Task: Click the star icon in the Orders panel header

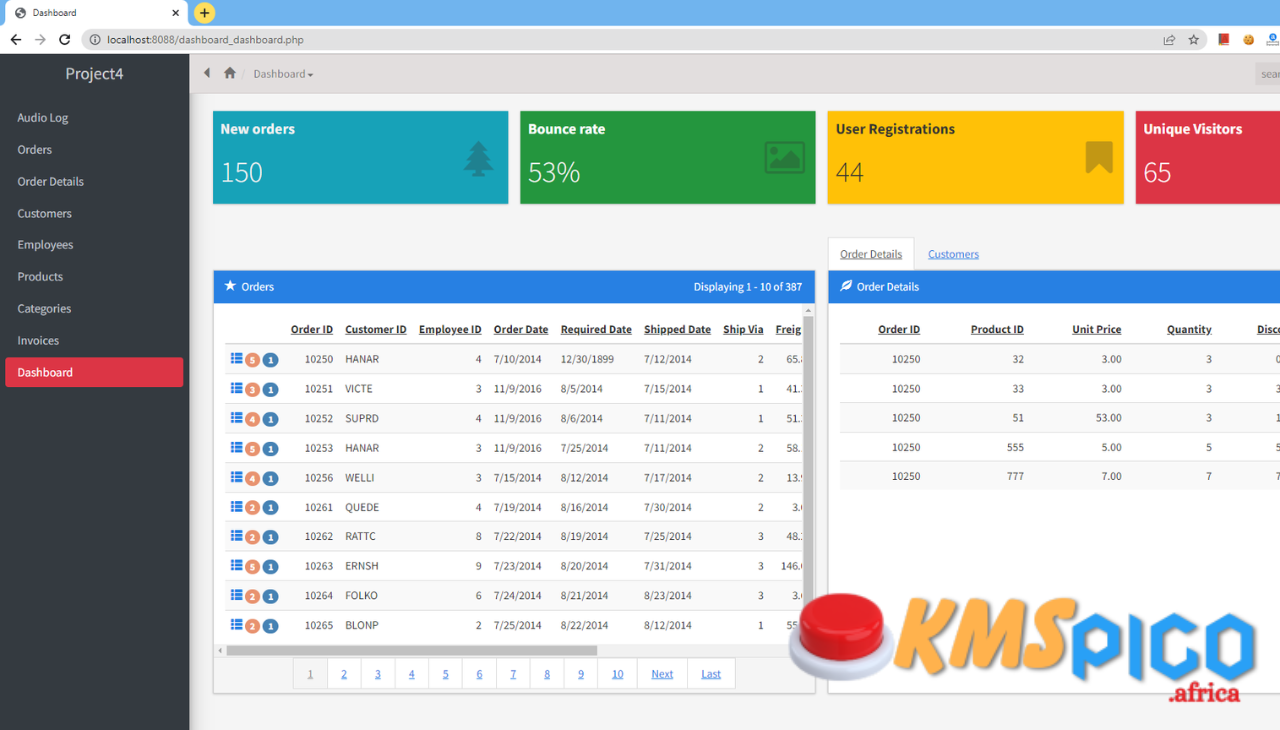Action: 230,286
